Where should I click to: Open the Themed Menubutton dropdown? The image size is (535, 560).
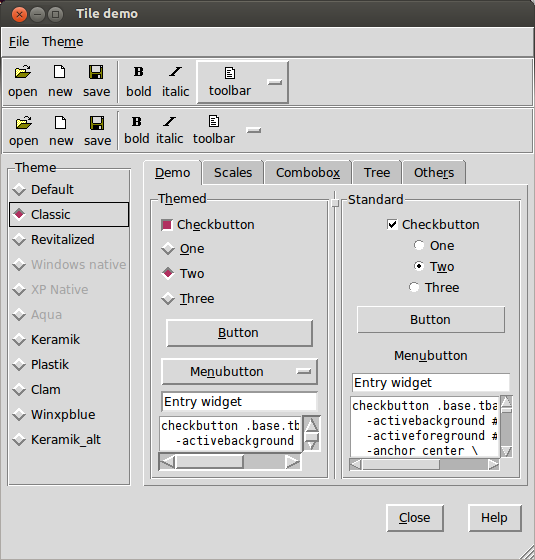point(239,372)
